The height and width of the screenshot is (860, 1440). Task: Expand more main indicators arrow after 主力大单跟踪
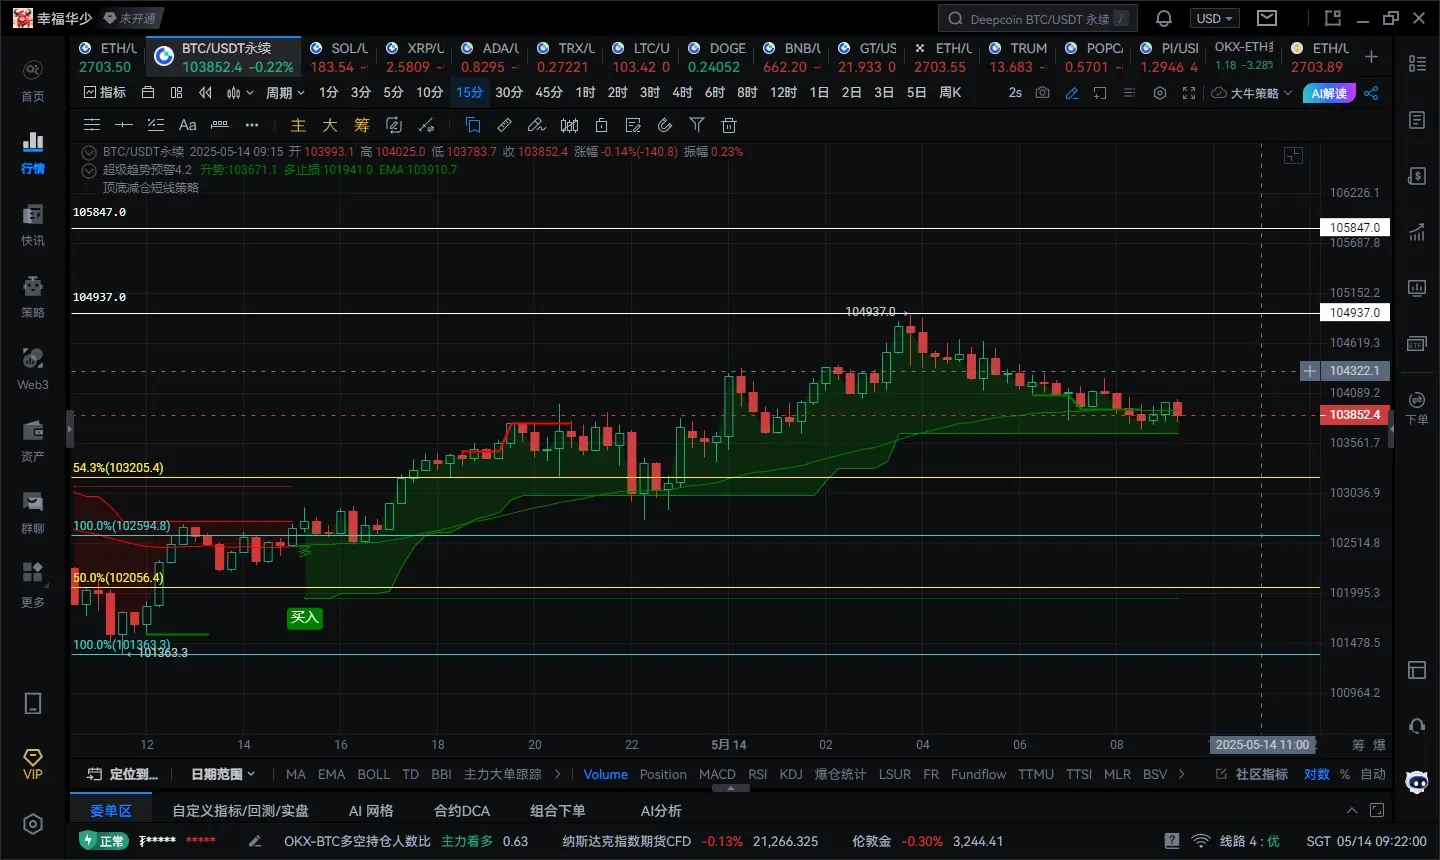(557, 774)
